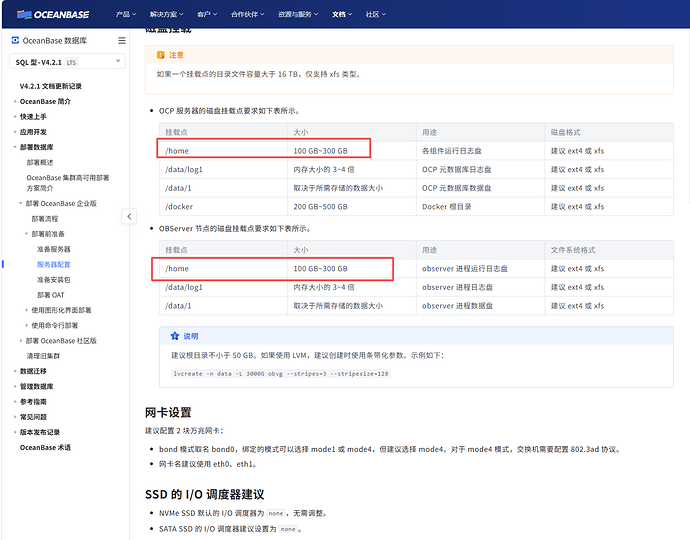Image resolution: width=690 pixels, height=540 pixels.
Task: Expand the 应用开发 section
Action: click(15, 132)
